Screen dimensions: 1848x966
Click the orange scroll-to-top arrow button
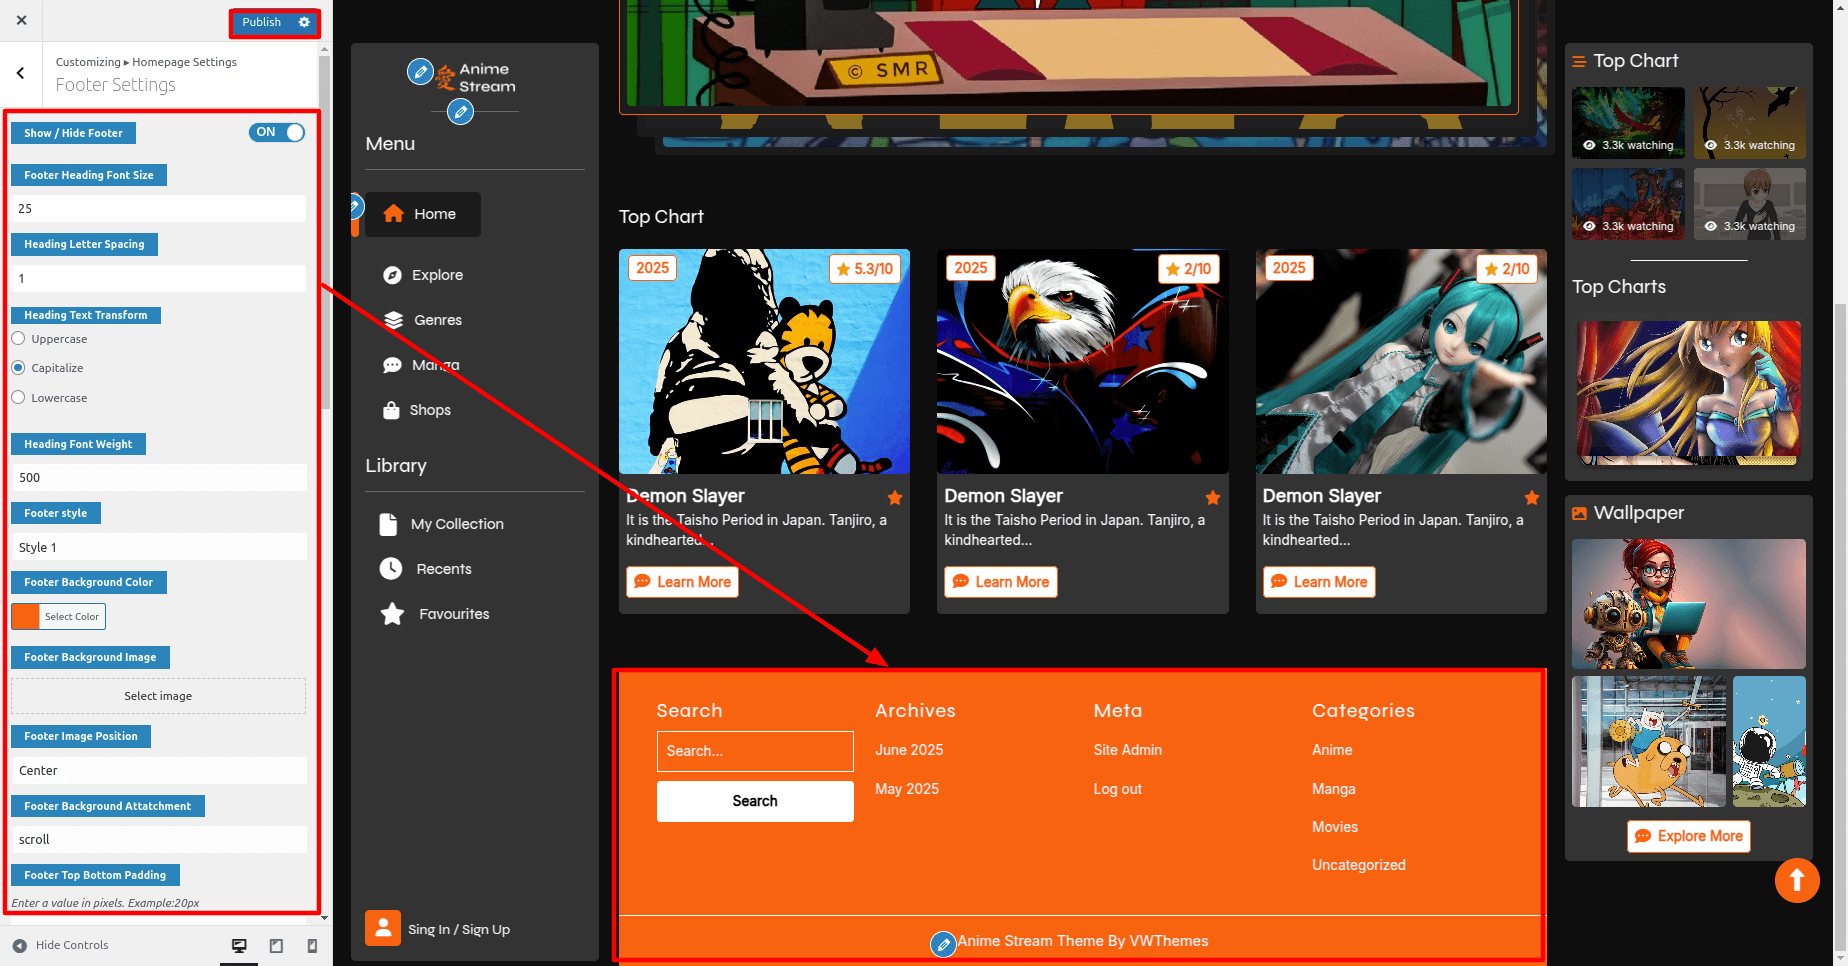[1796, 880]
